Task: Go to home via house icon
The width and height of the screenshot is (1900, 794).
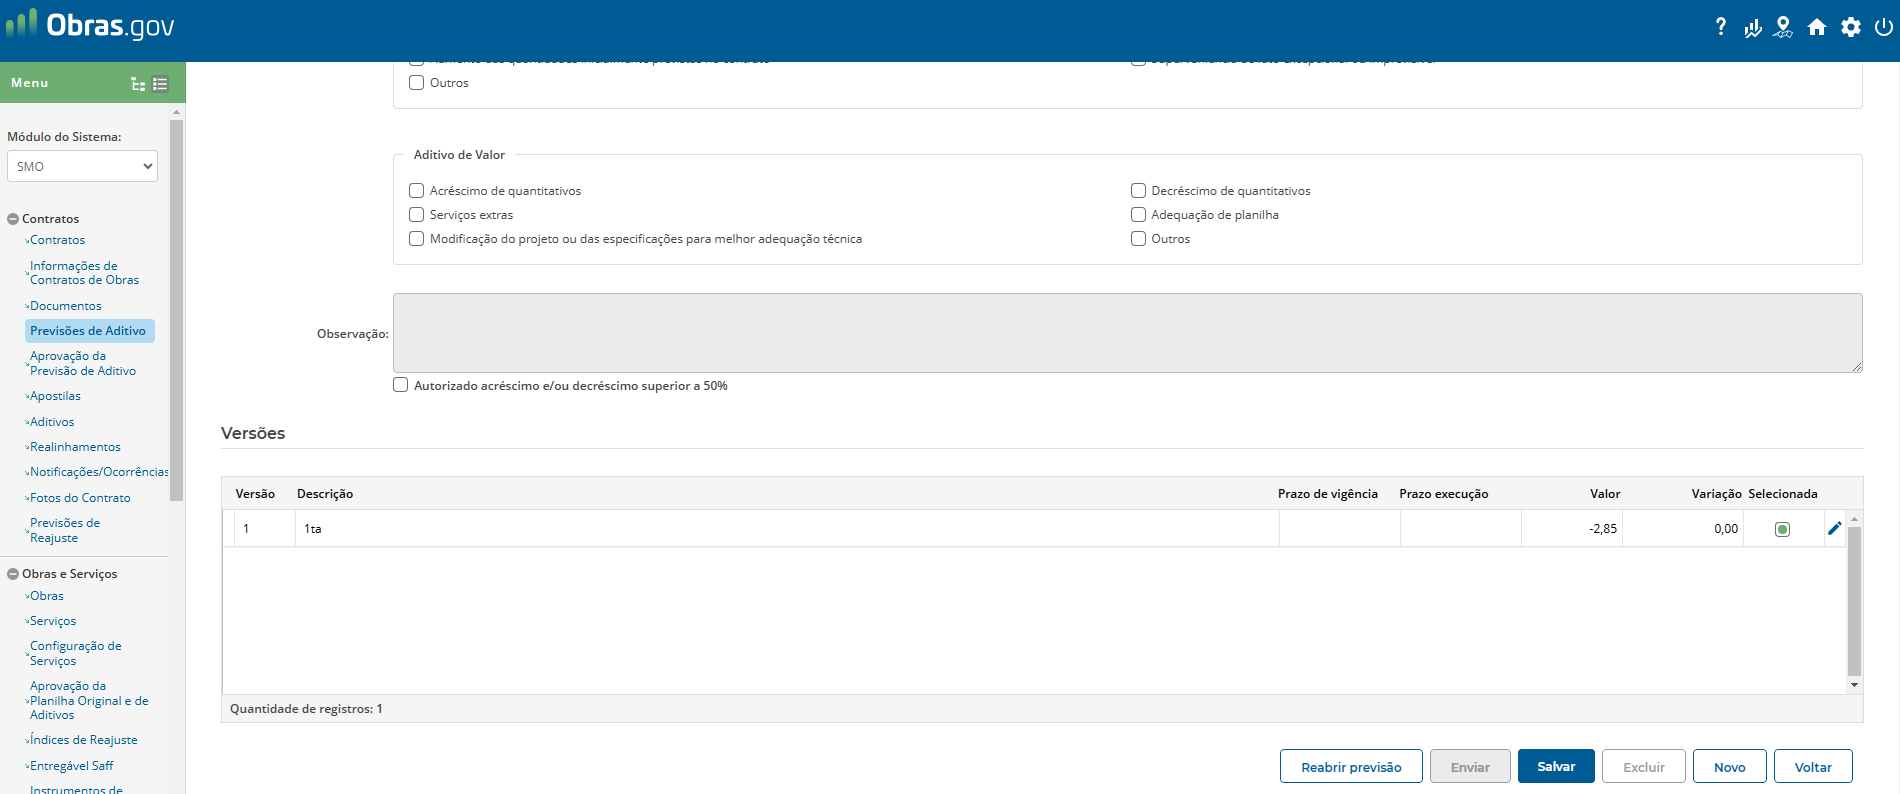Action: (1817, 27)
